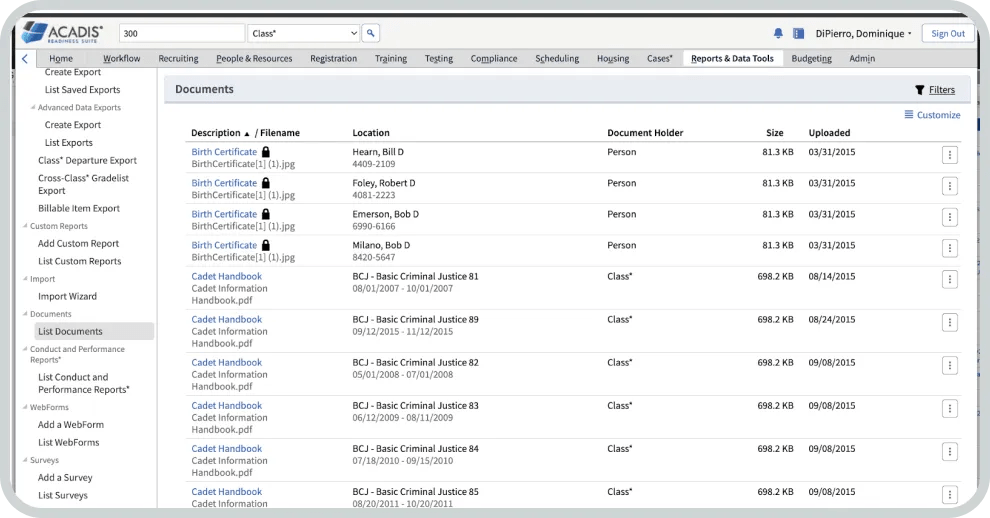Open the help book icon

click(x=798, y=33)
